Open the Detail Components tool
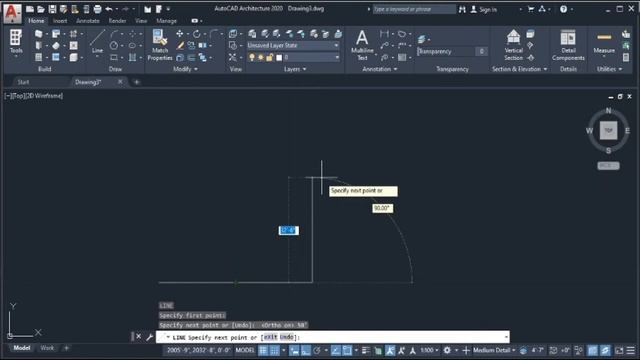Viewport: 640px width, 360px height. point(568,45)
